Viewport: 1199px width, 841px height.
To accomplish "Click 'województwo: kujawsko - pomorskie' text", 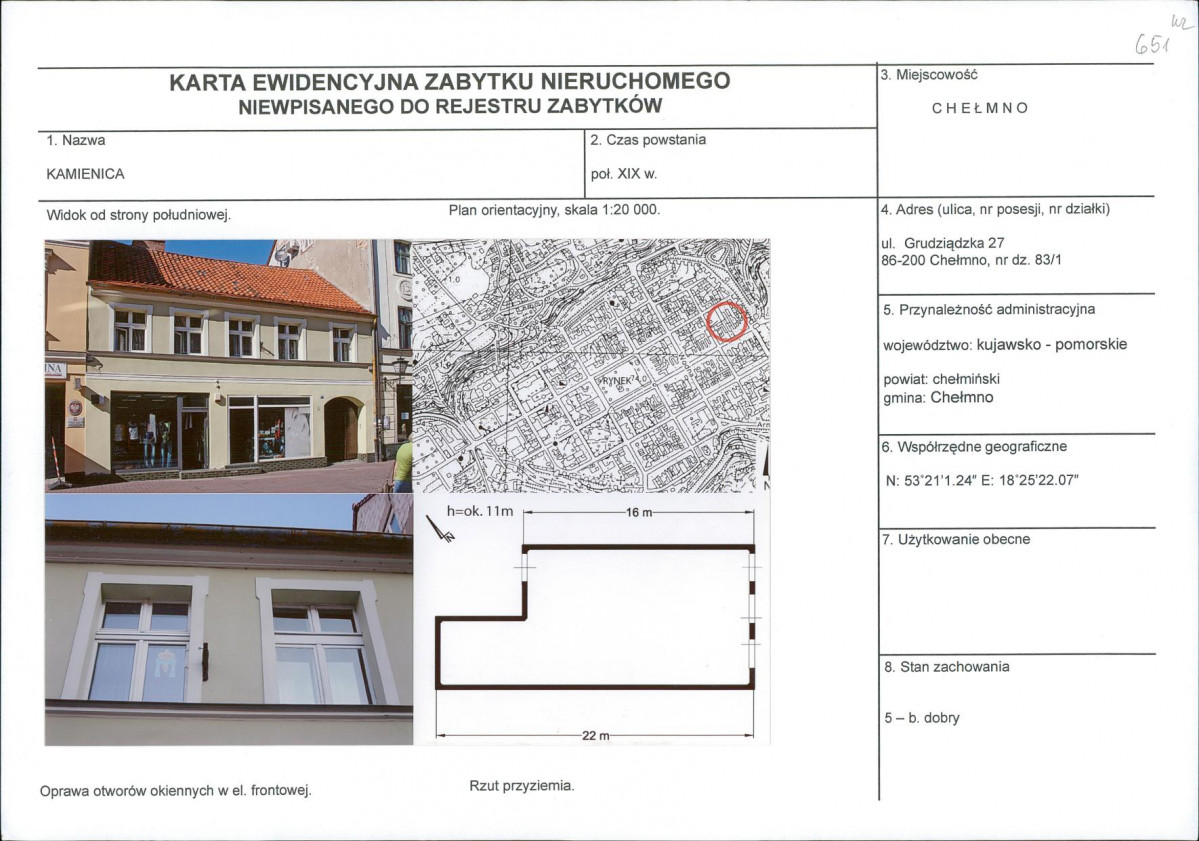I will 1005,345.
